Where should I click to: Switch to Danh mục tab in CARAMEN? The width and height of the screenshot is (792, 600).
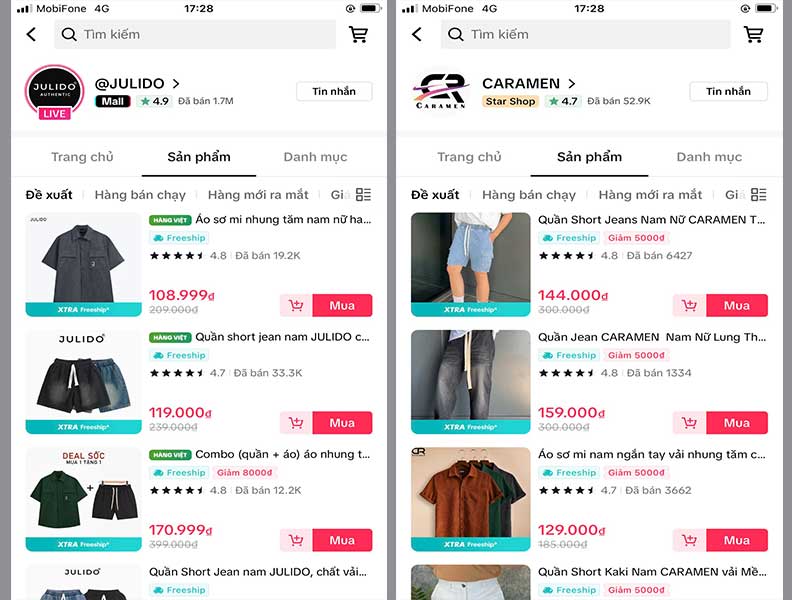pos(709,157)
